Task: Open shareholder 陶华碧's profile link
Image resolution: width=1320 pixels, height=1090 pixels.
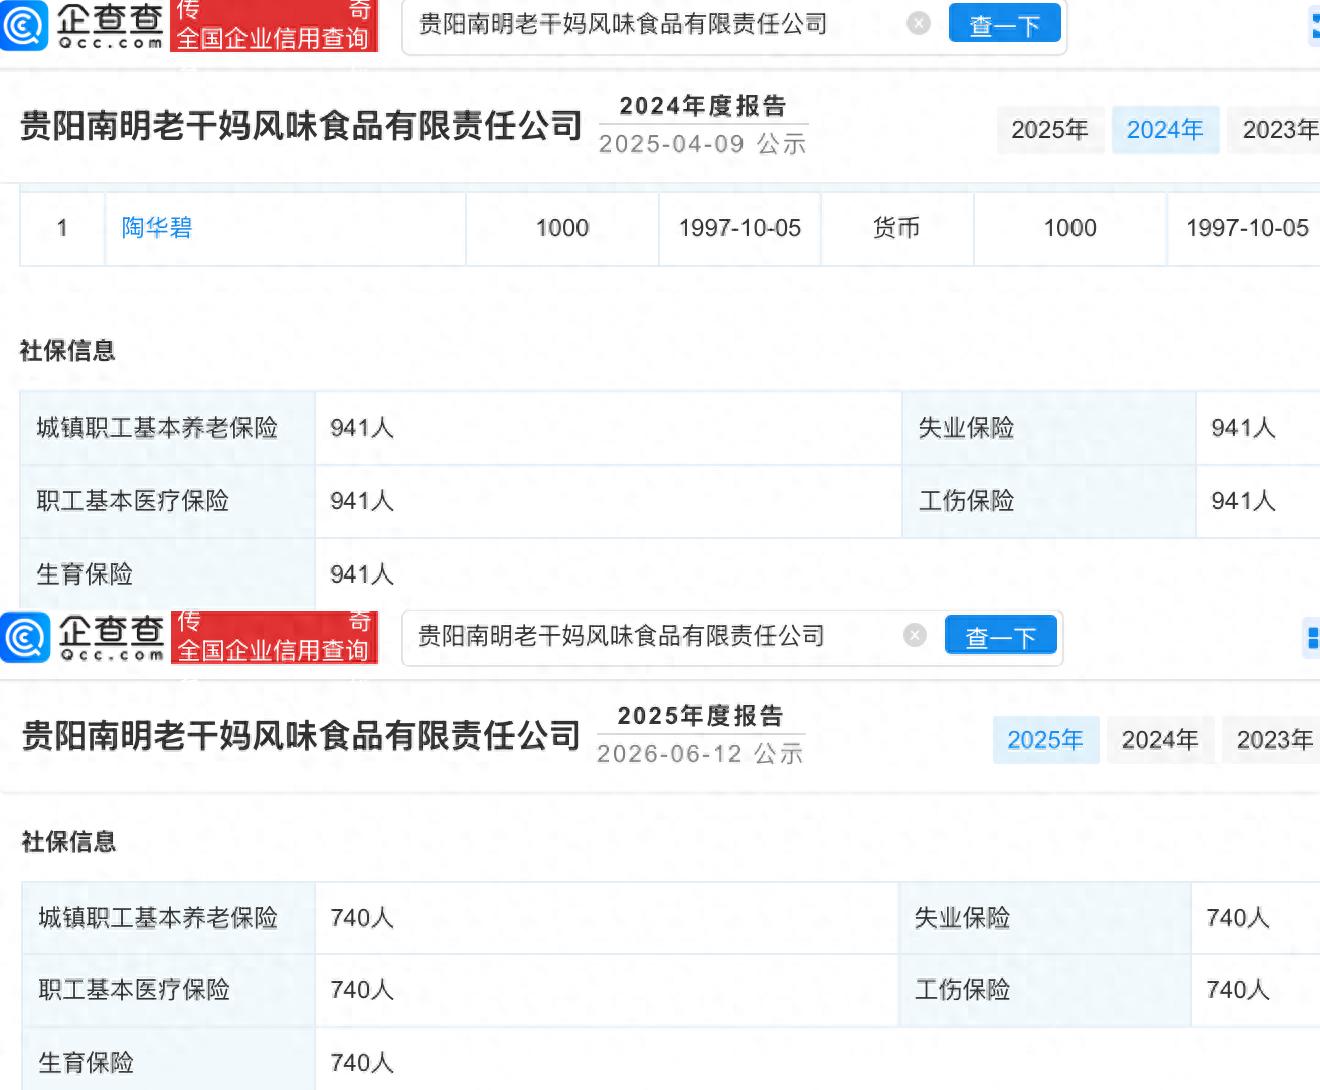Action: point(157,228)
